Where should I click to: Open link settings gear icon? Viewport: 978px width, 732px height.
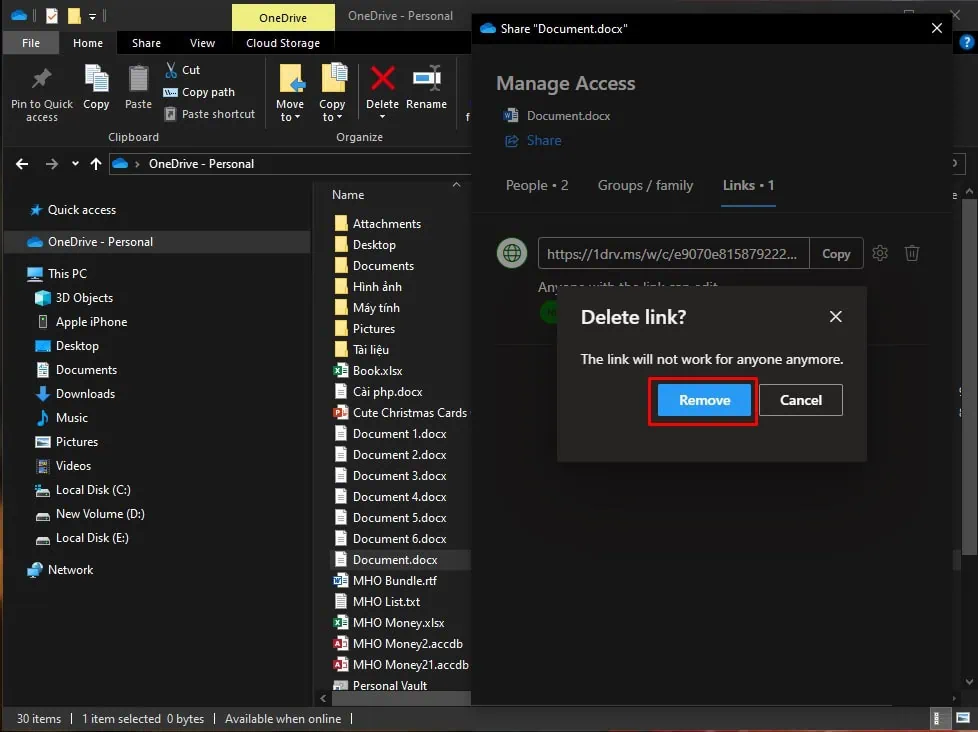(x=880, y=253)
